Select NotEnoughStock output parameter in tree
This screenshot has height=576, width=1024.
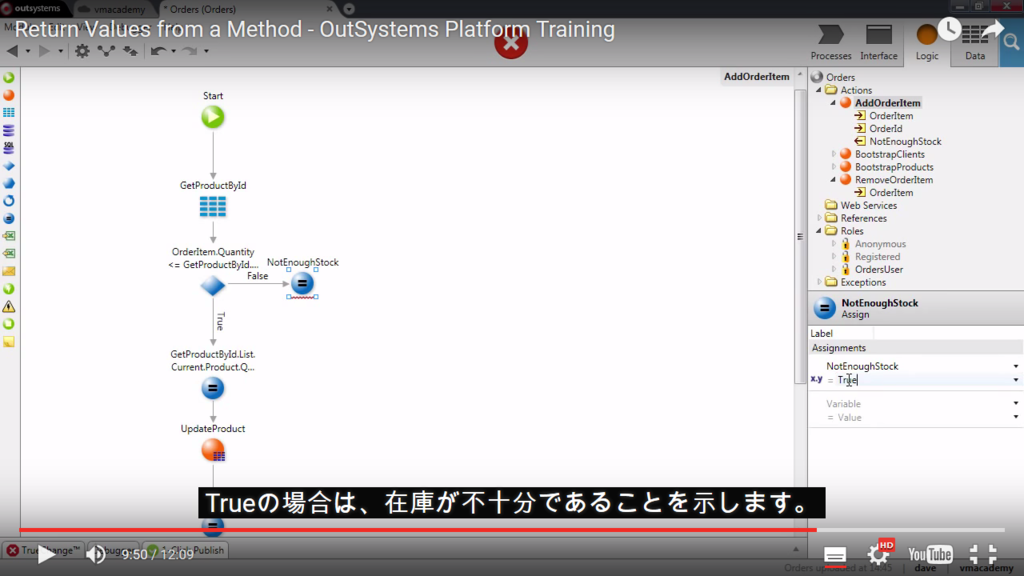[x=905, y=141]
